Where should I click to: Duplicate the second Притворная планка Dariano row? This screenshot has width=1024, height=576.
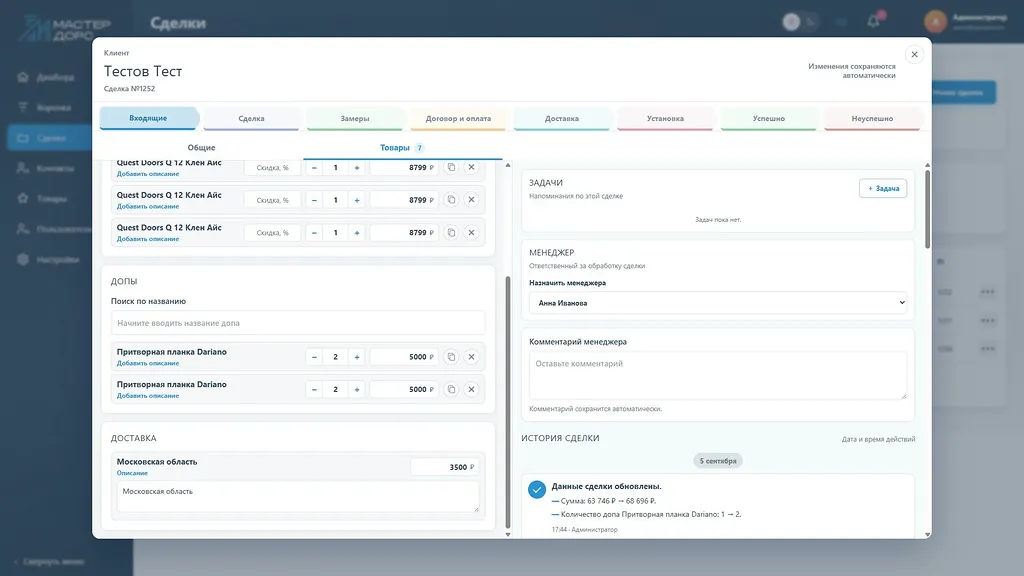pos(451,389)
